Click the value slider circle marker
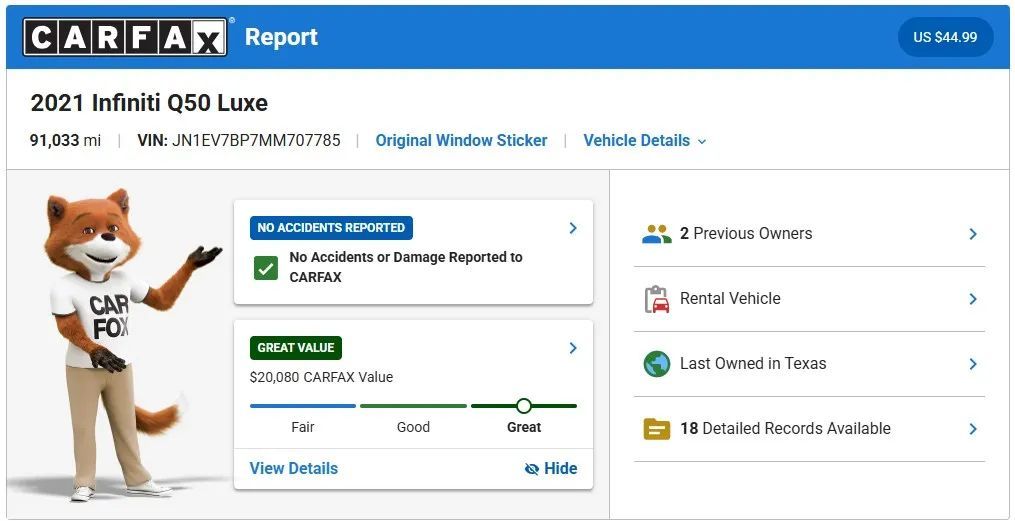The height and width of the screenshot is (521, 1015). pos(524,406)
